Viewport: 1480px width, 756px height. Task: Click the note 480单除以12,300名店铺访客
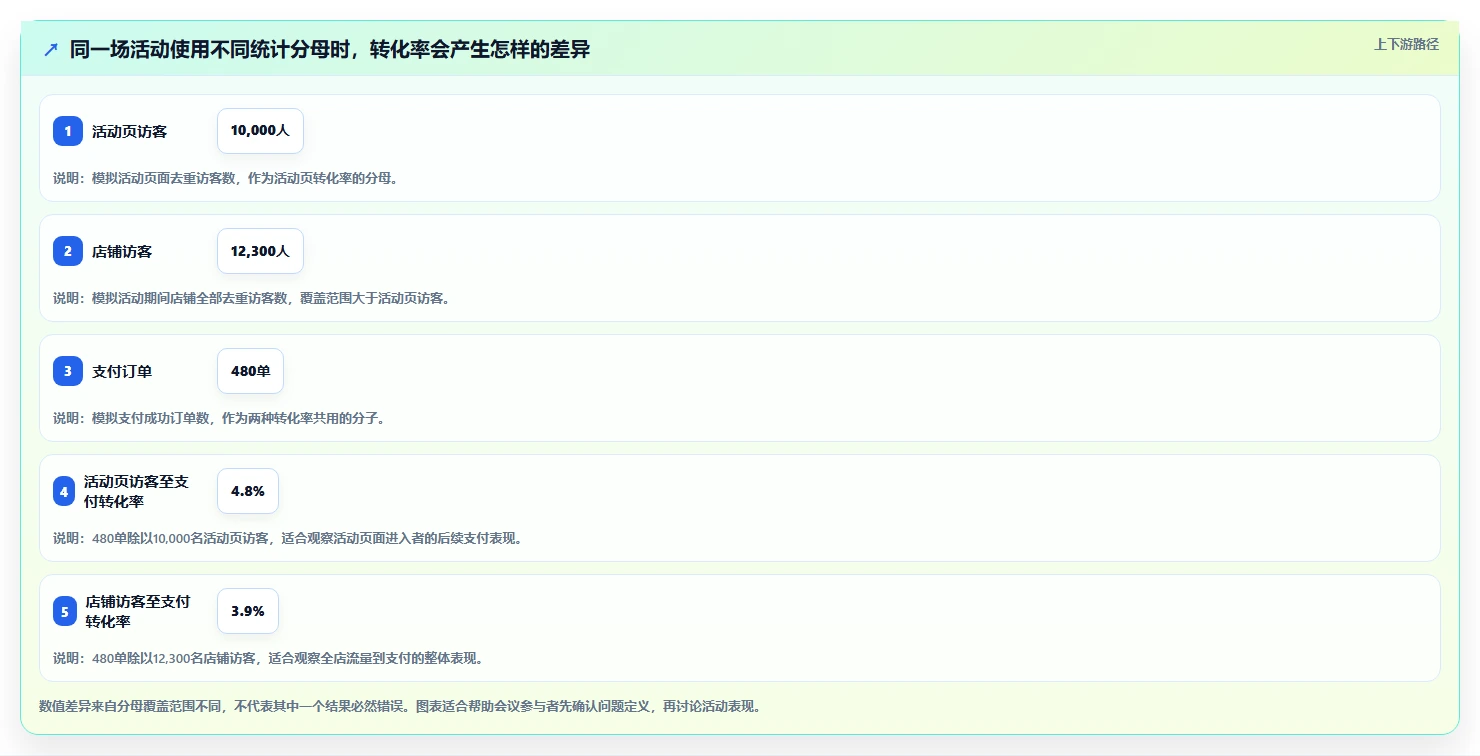[268, 658]
